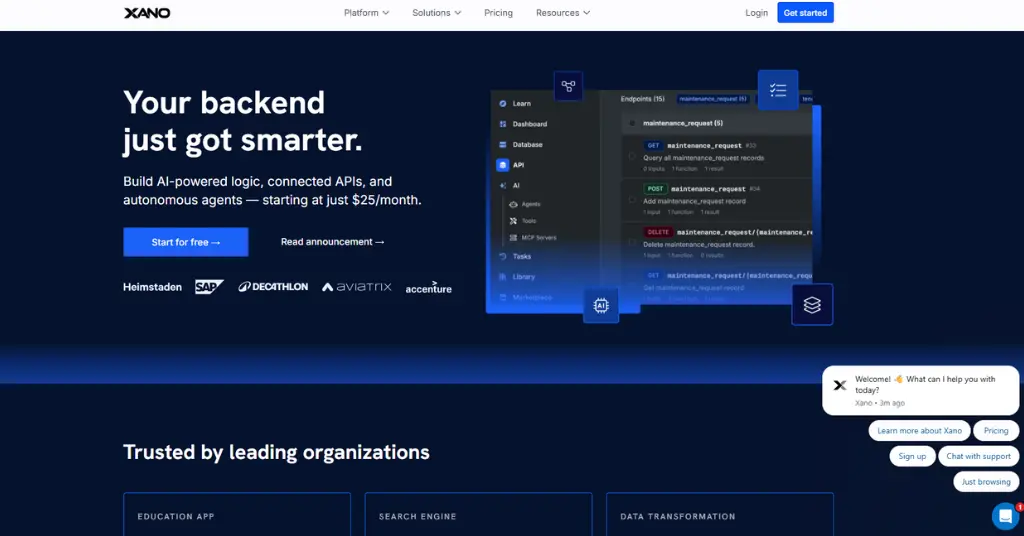
Task: Click 'Trusted by leading organizations' heading
Action: point(276,452)
